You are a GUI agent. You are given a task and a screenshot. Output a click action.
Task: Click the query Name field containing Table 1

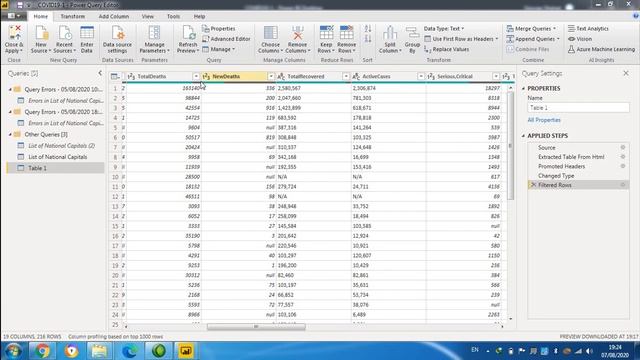tap(578, 108)
